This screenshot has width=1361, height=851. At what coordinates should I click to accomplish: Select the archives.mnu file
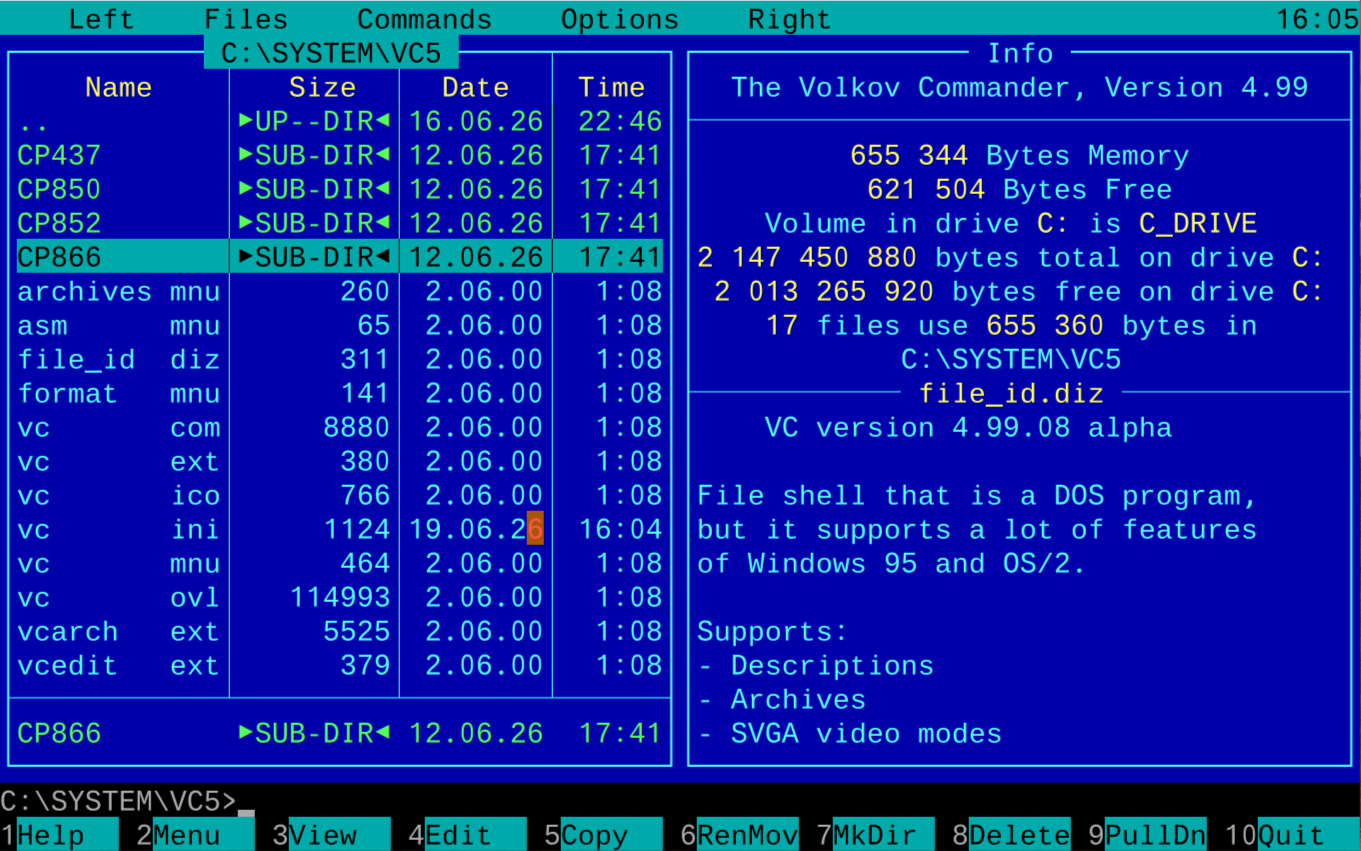click(340, 292)
